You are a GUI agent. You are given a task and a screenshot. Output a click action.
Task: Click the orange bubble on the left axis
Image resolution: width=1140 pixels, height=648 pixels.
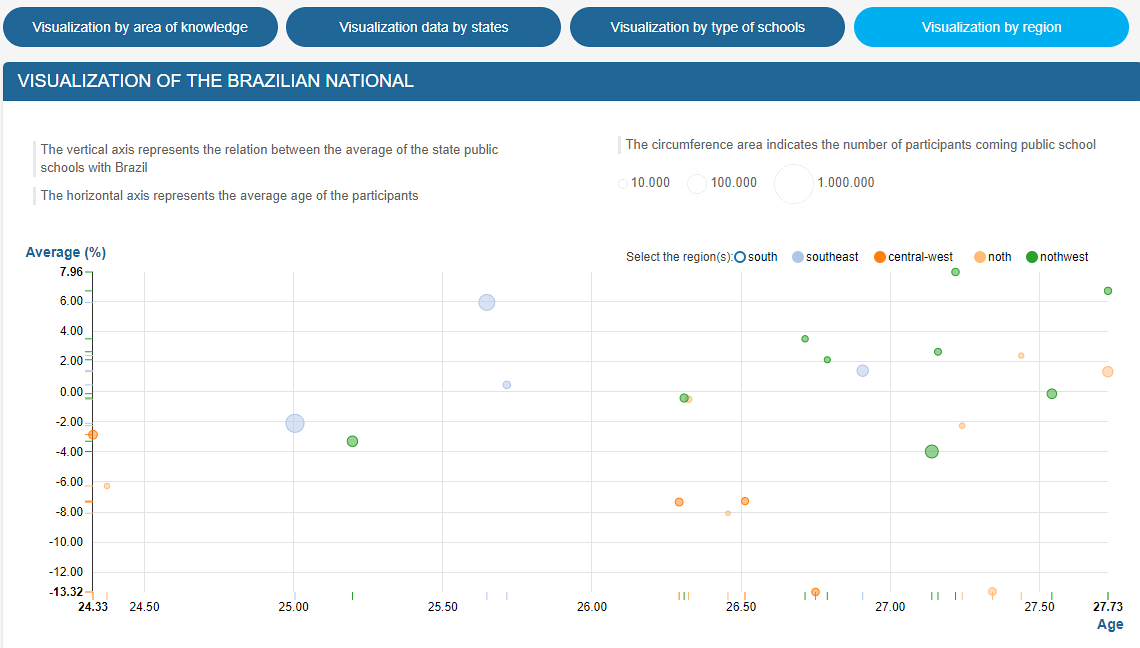(x=93, y=435)
